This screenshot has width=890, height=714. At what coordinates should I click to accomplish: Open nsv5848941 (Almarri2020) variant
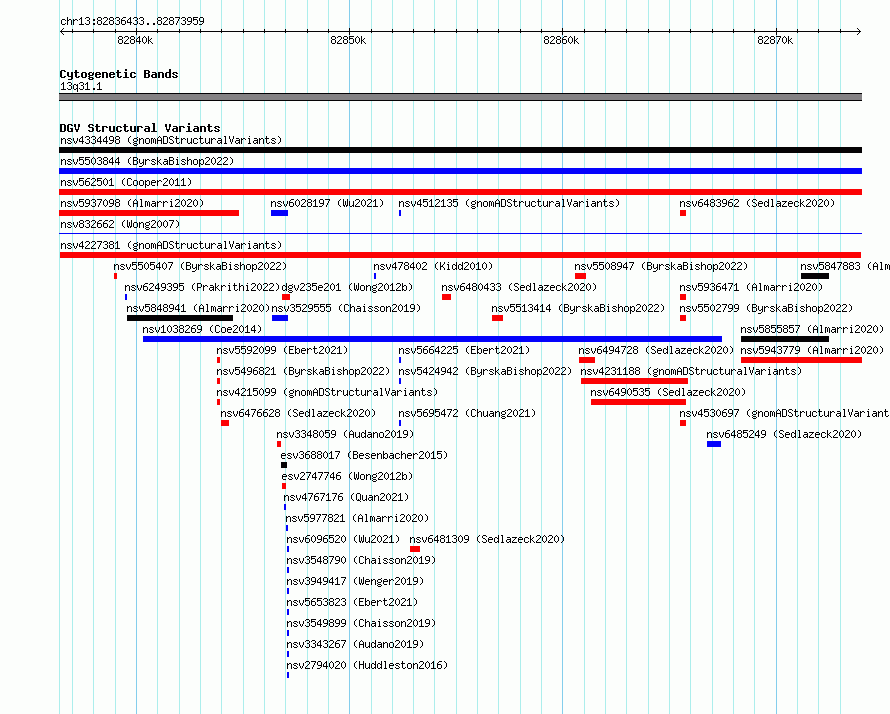point(198,308)
